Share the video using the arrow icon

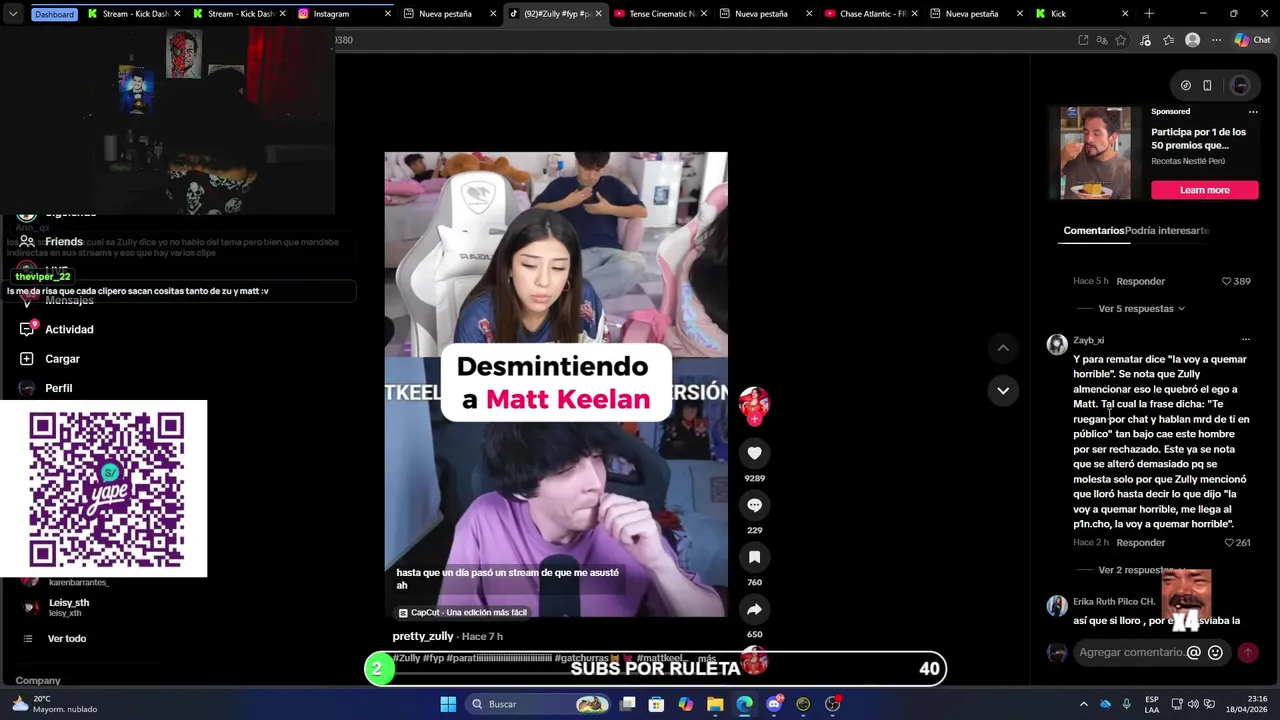click(754, 609)
